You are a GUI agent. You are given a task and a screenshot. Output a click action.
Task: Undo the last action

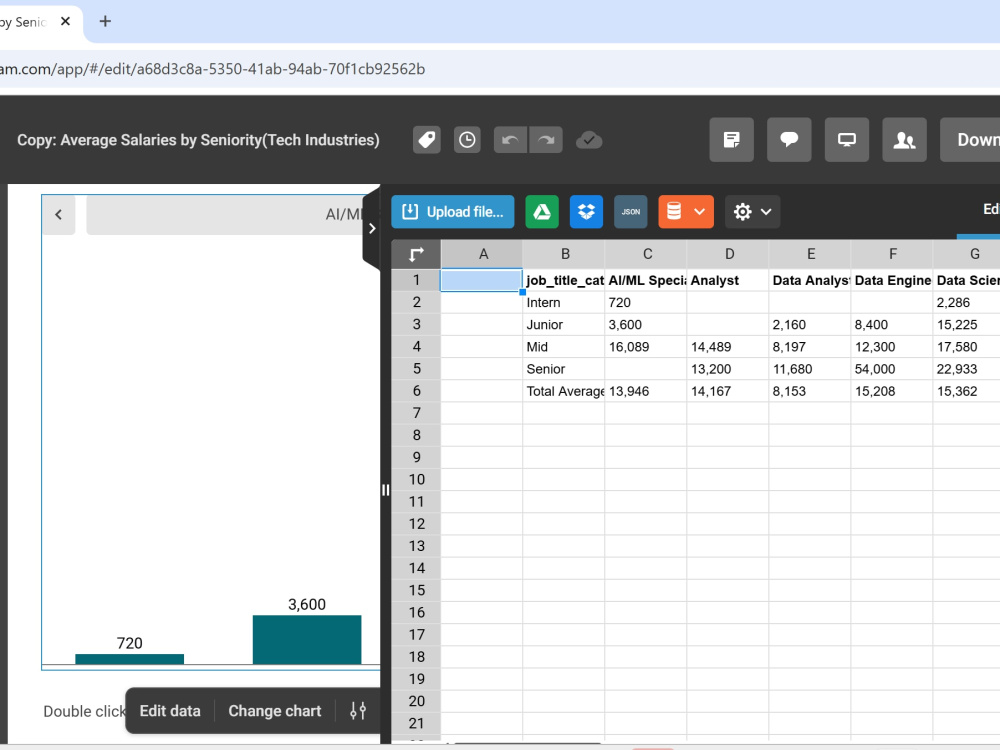(x=510, y=140)
